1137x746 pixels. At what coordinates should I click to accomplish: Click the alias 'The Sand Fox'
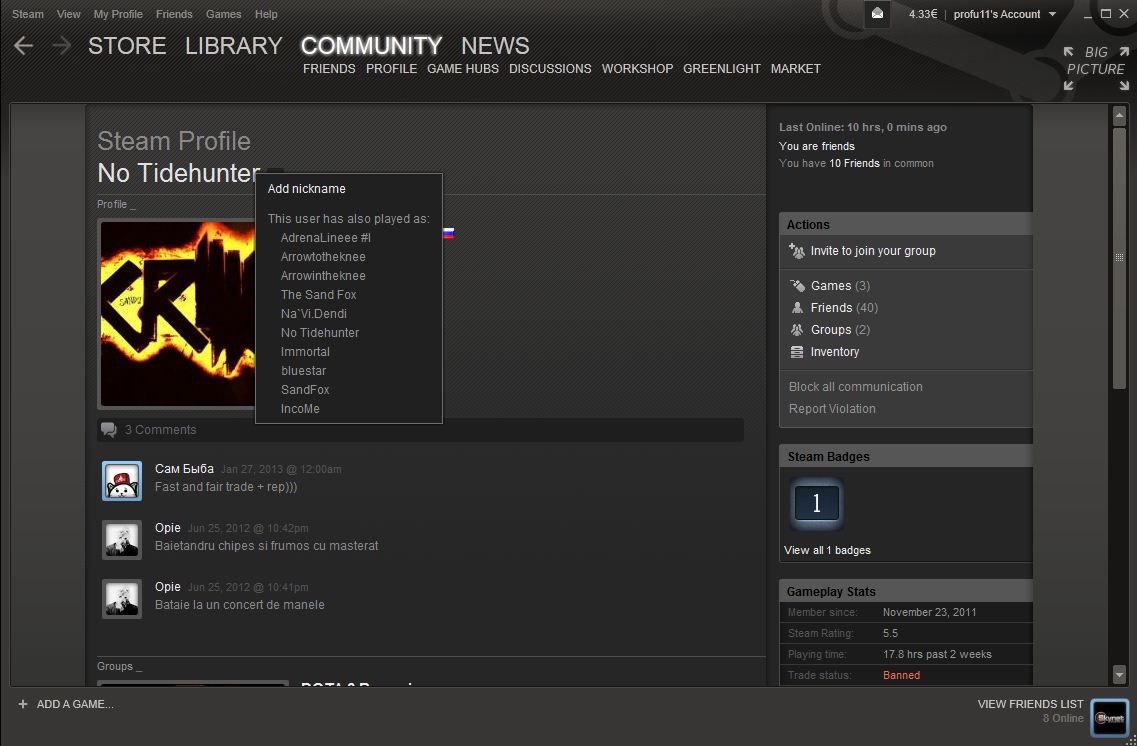point(318,294)
